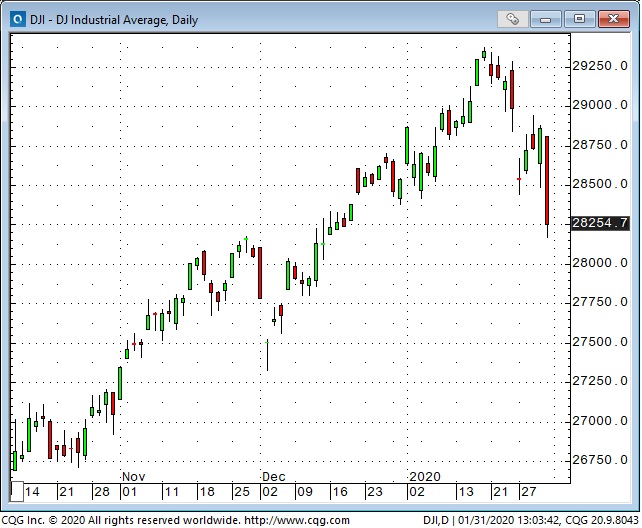Click the date label 09 on time axis

tap(305, 492)
